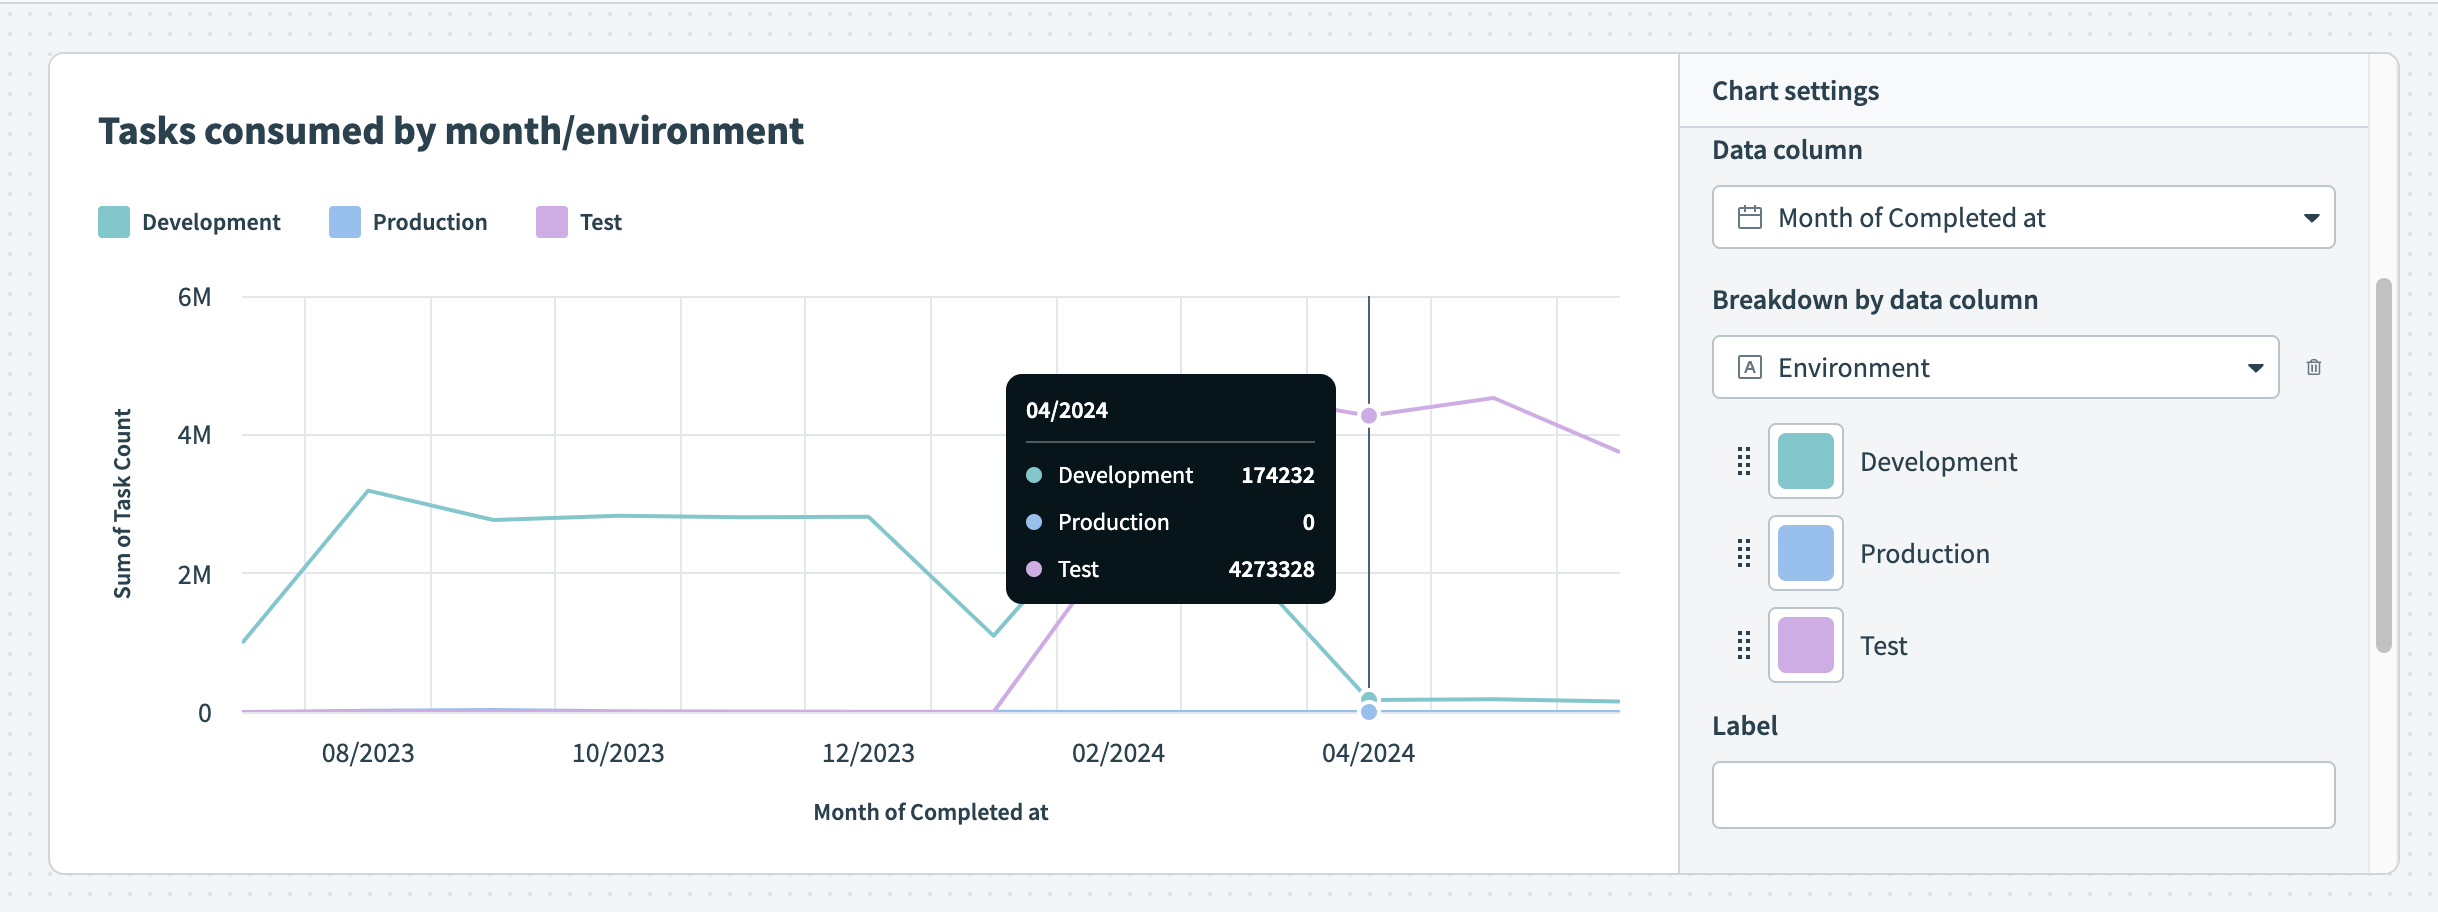Screen dimensions: 2438x912
Task: Click the drag handle next to Test
Action: point(1742,645)
